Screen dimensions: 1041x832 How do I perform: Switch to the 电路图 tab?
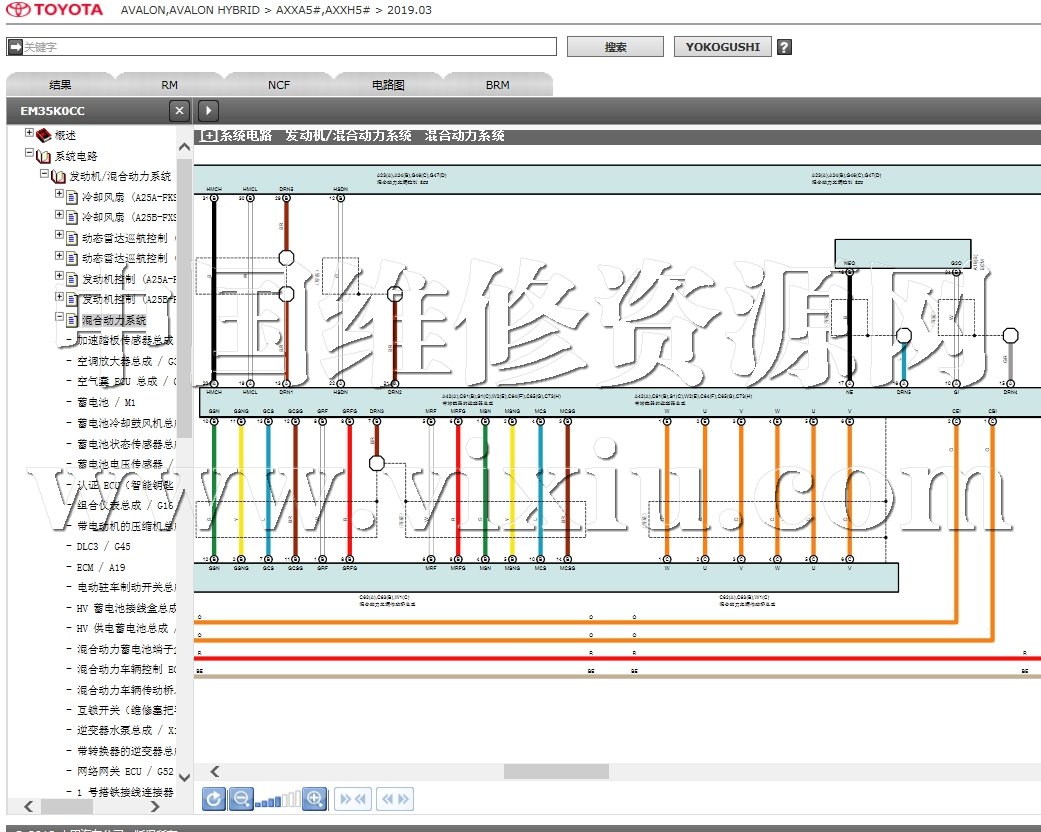(x=388, y=85)
